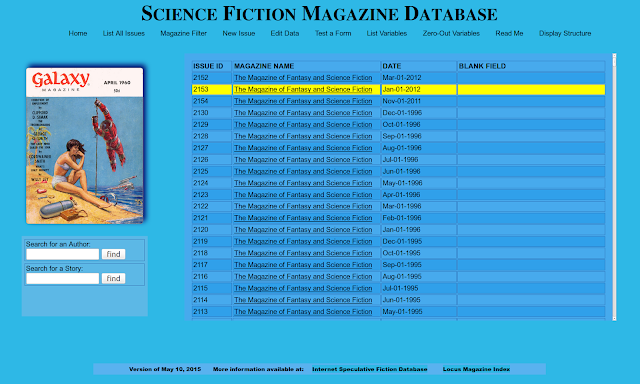Open Locus Magazine Index link
640x384 pixels.
pos(476,369)
